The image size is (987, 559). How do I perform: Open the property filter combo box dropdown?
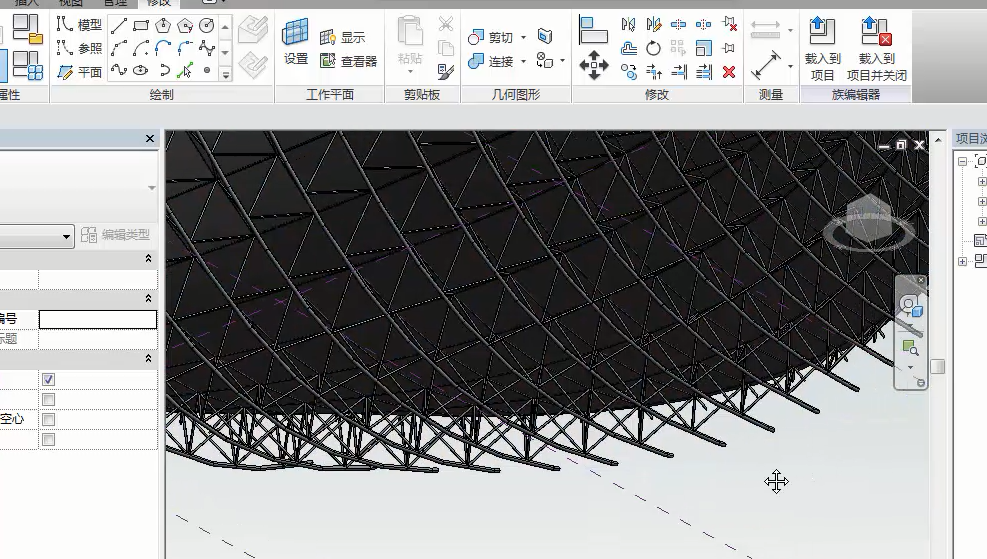coord(67,236)
